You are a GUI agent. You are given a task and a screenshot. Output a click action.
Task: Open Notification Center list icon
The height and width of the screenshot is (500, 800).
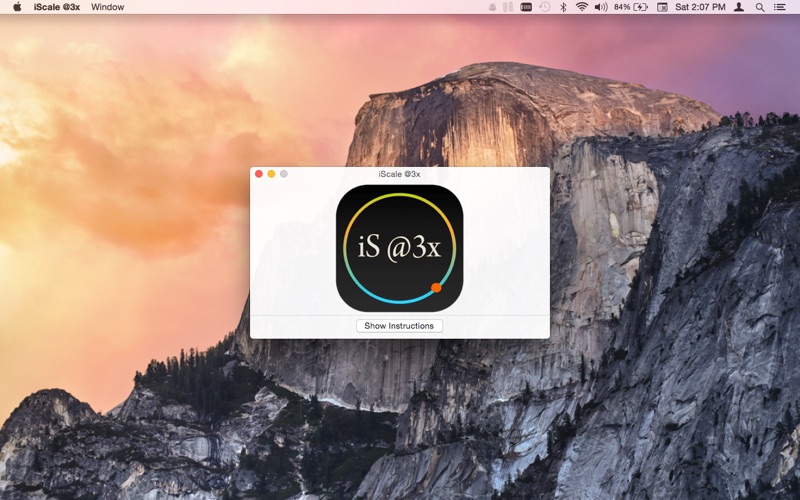[780, 7]
